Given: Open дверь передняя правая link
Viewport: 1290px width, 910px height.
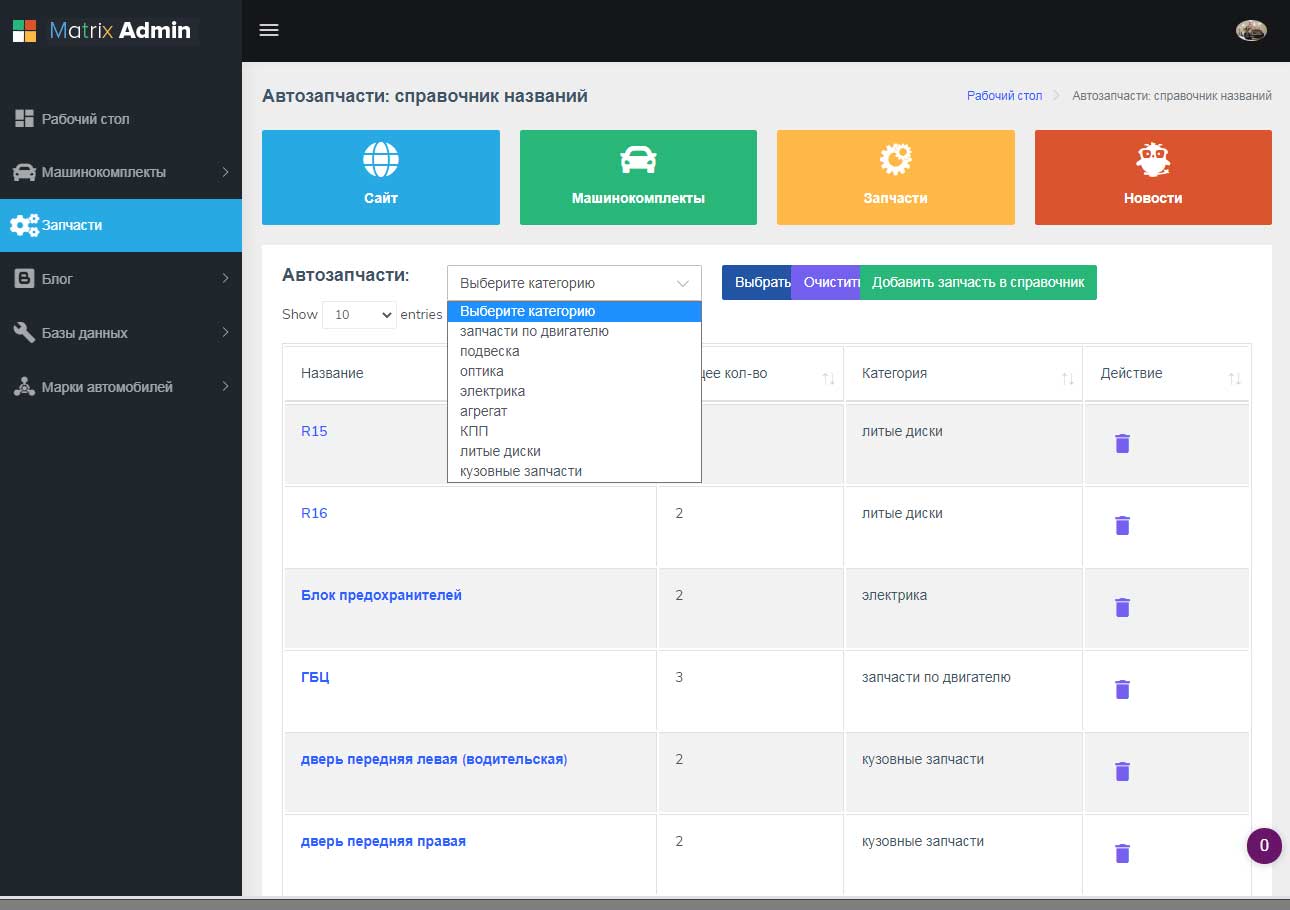Looking at the screenshot, I should 383,841.
